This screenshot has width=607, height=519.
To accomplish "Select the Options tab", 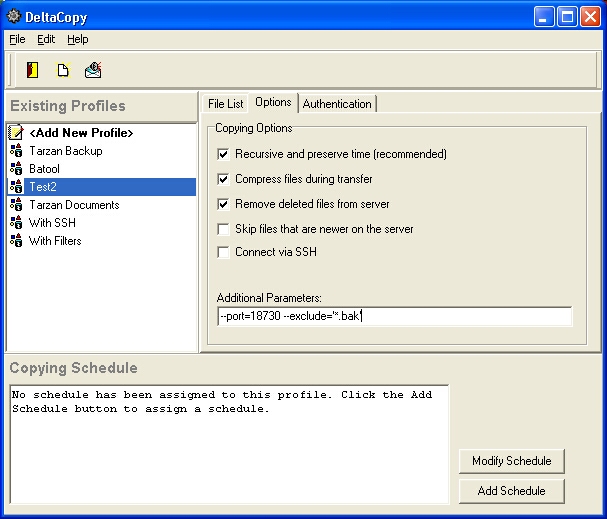I will (x=273, y=102).
